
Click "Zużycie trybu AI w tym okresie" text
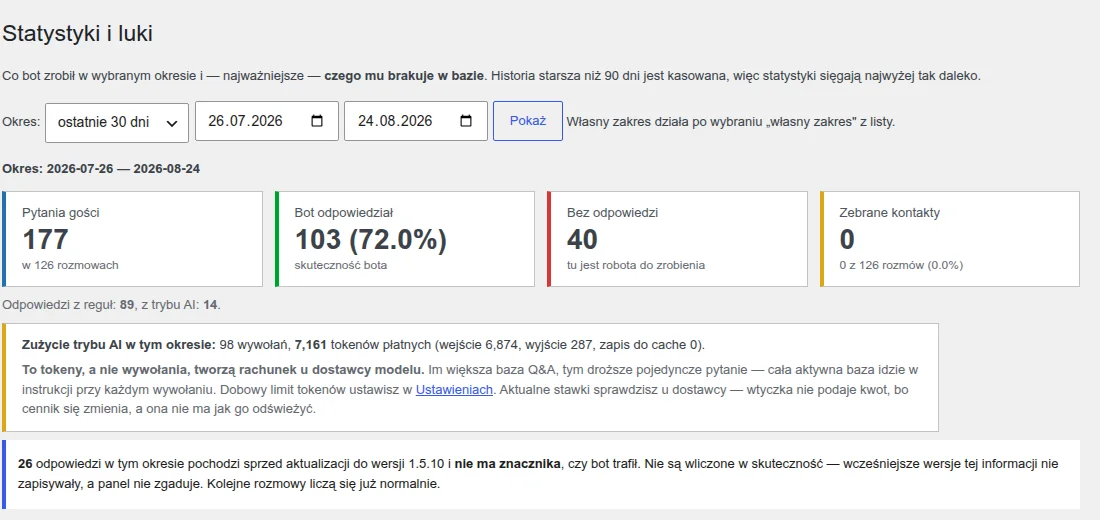(119, 345)
